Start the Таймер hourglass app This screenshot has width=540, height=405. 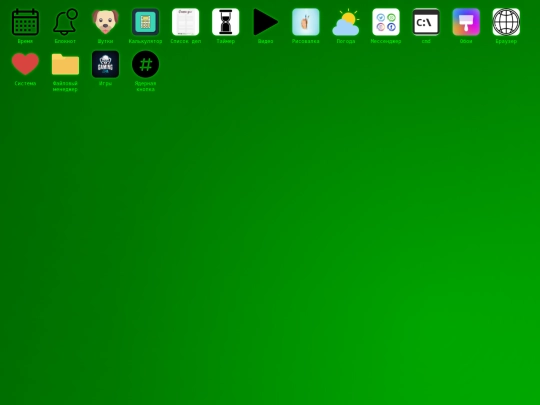pyautogui.click(x=226, y=22)
